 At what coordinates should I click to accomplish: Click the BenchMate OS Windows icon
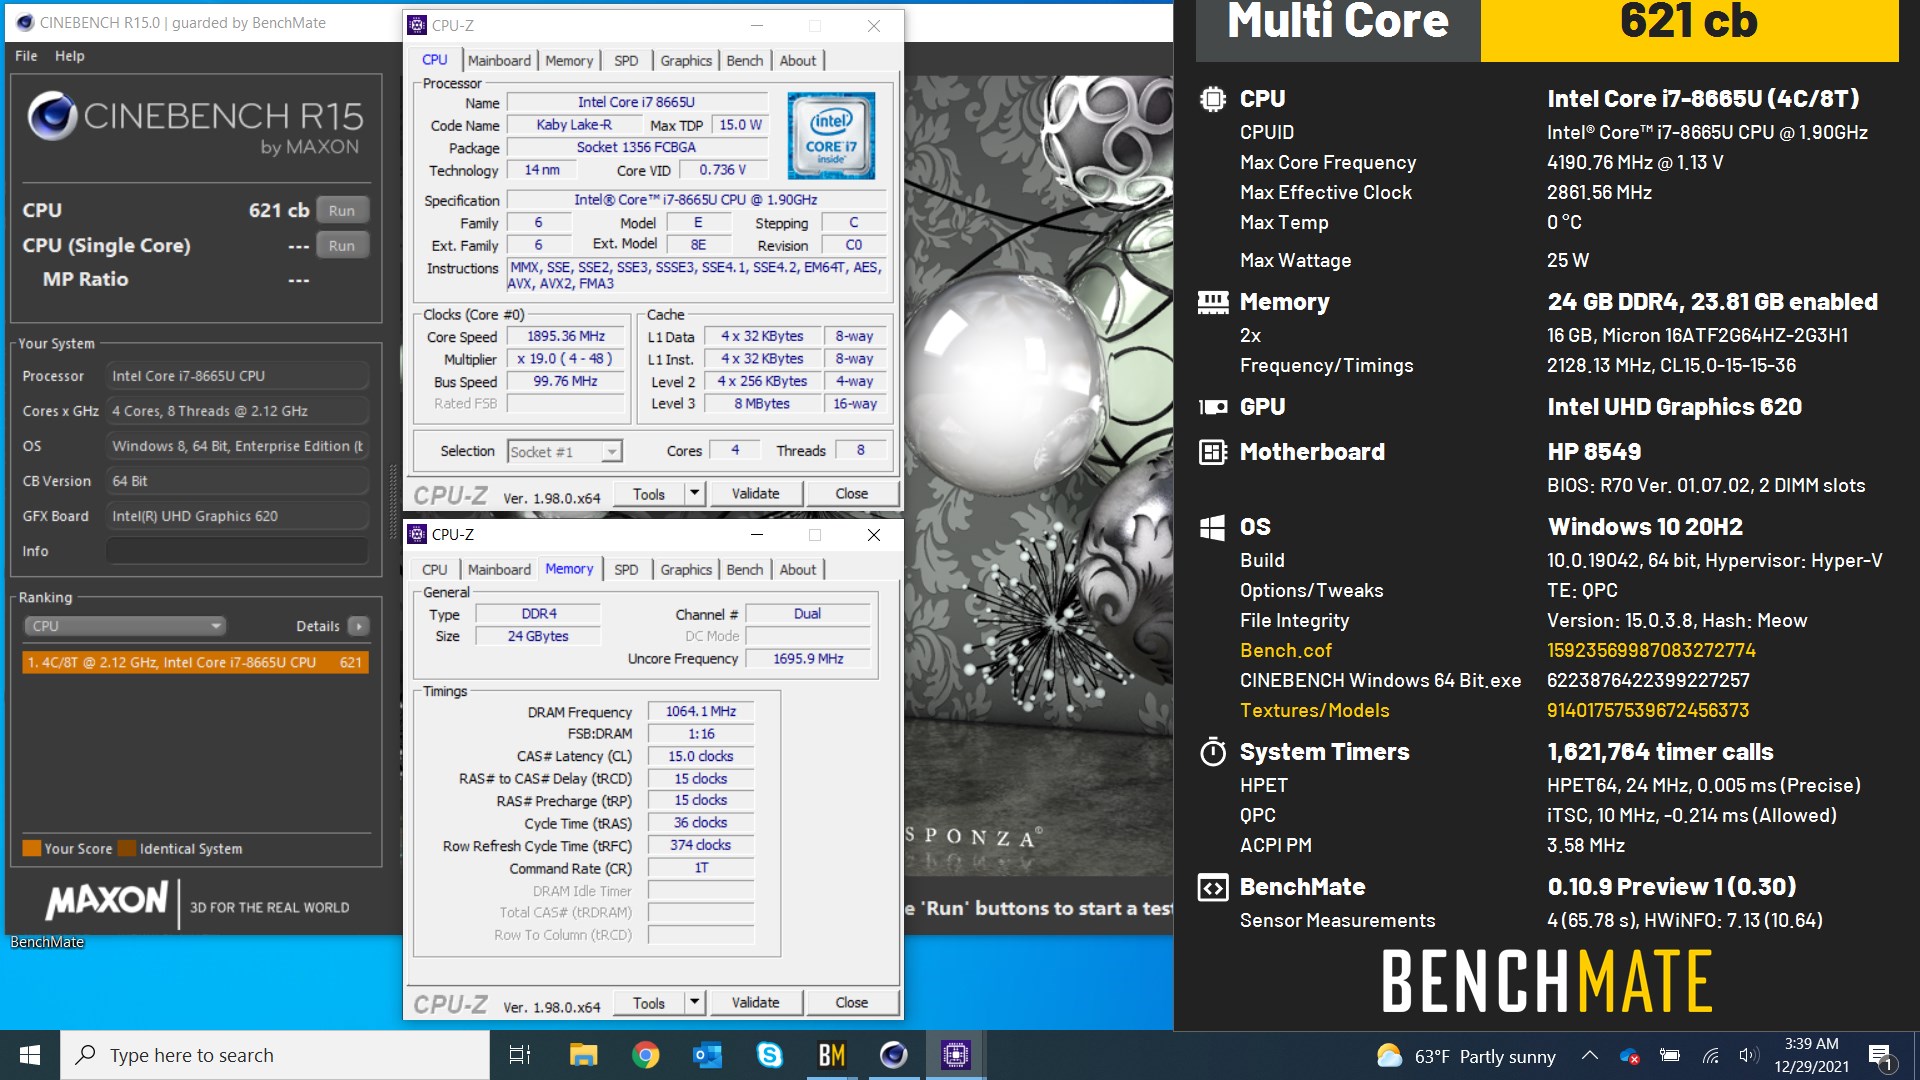1212,527
